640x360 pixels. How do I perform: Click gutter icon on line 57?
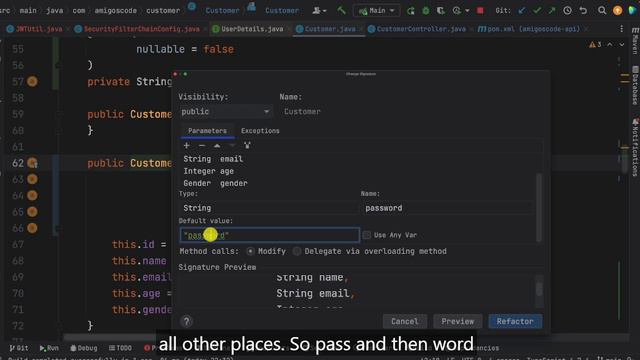click(x=32, y=81)
